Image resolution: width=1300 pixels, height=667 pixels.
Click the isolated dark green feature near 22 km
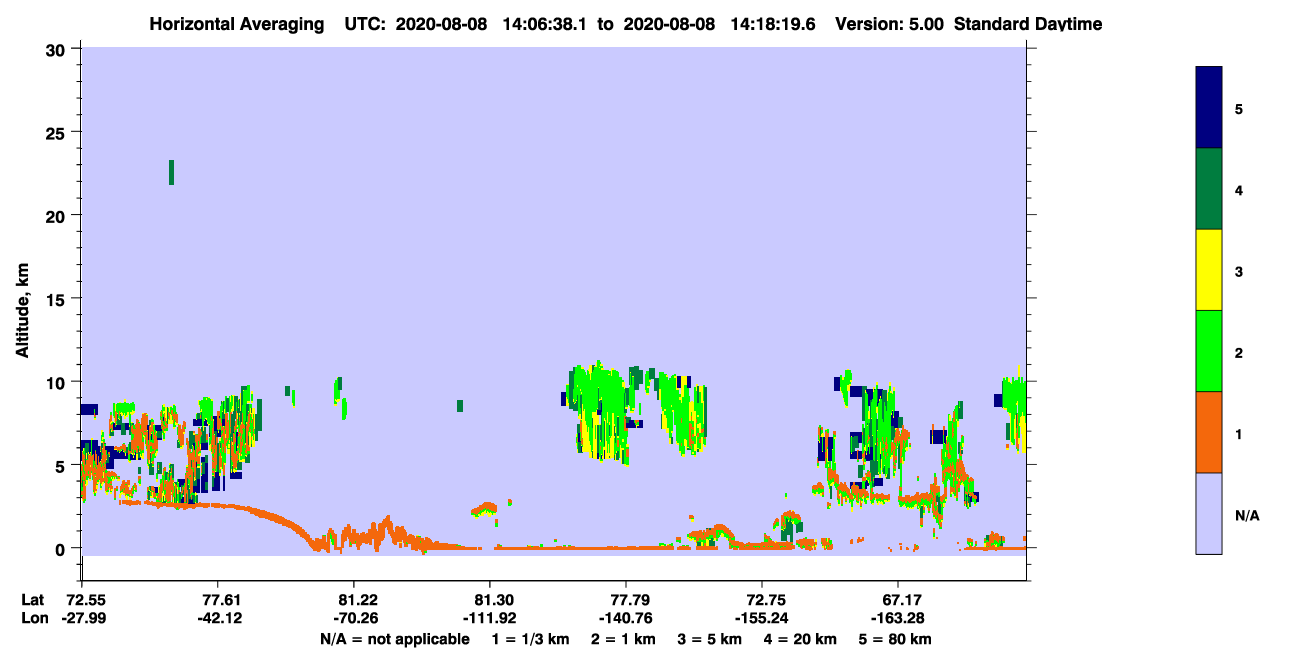(x=171, y=172)
